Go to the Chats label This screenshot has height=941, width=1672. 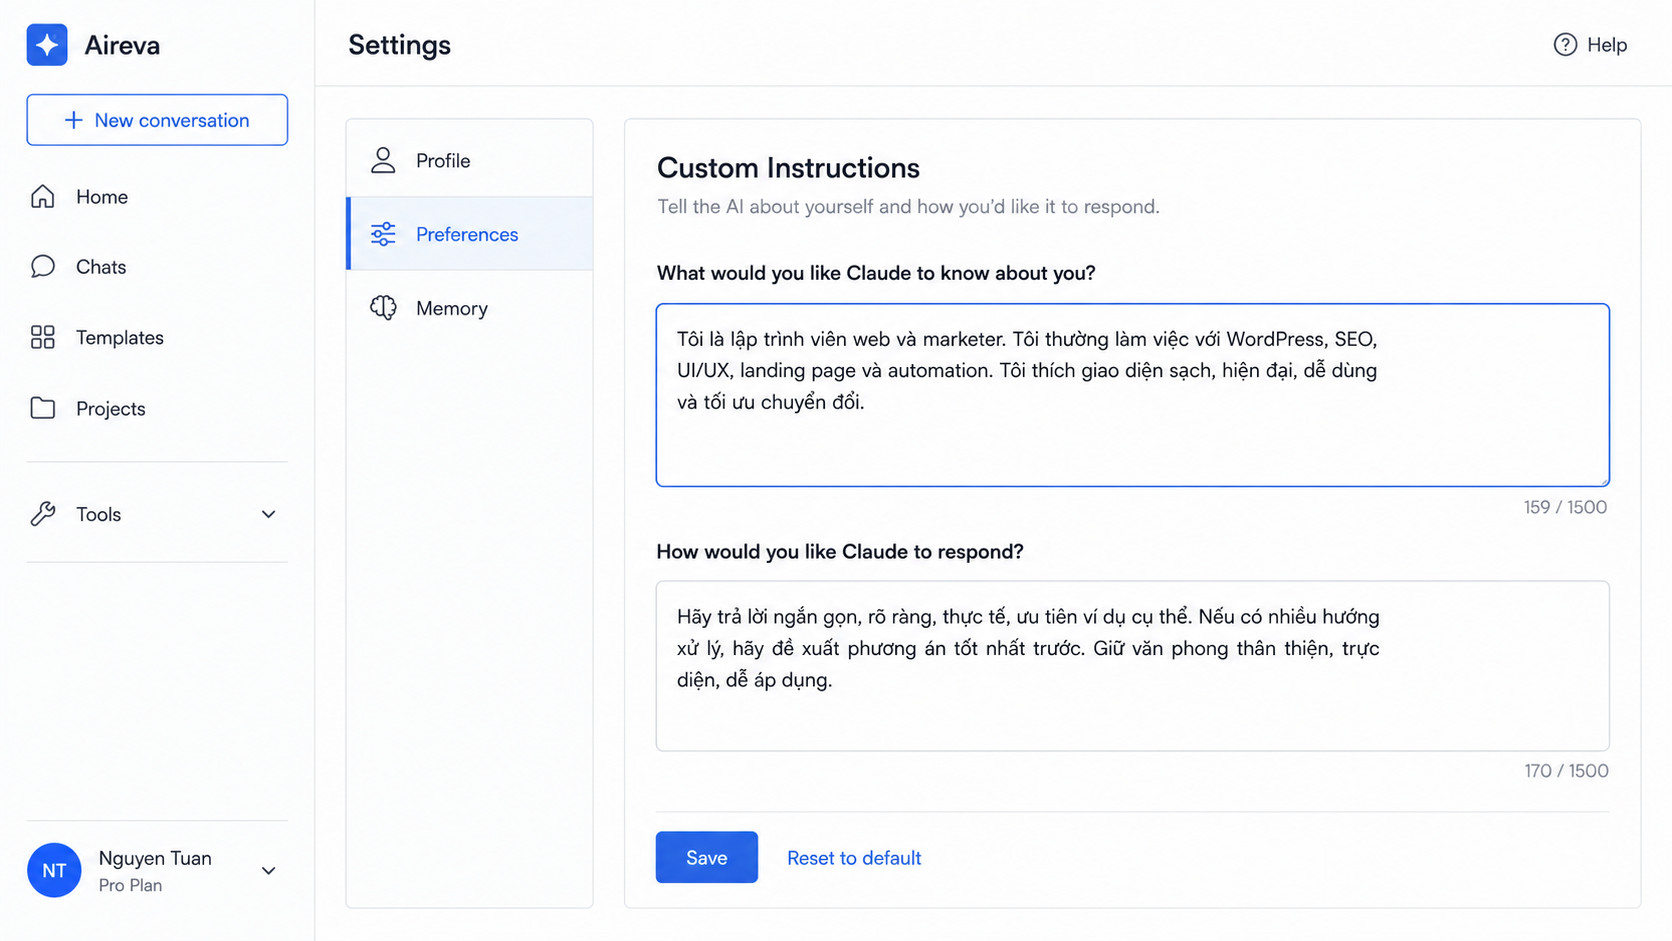(101, 267)
